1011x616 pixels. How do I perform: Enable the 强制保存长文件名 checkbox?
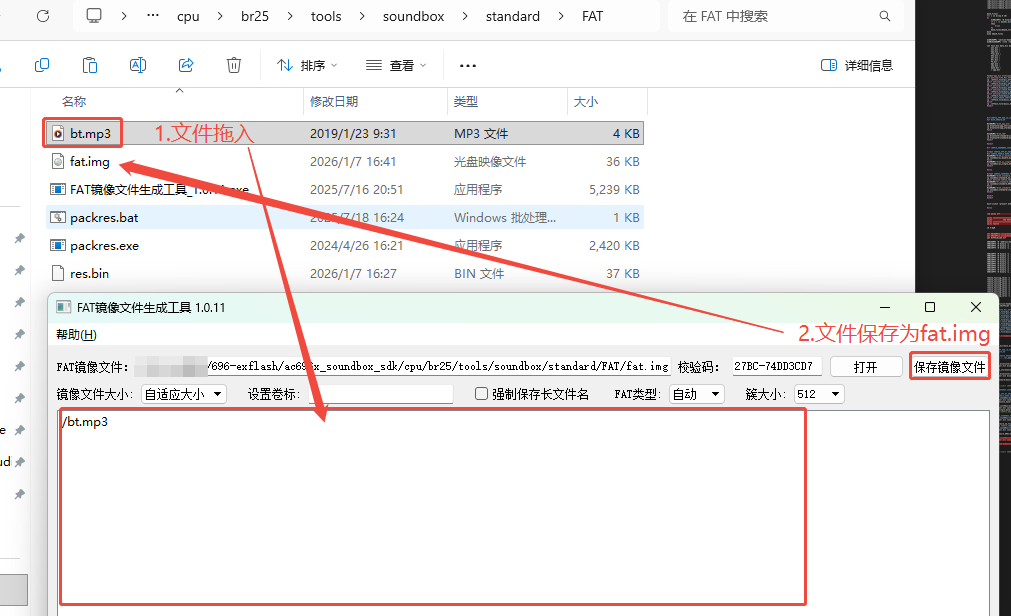481,393
